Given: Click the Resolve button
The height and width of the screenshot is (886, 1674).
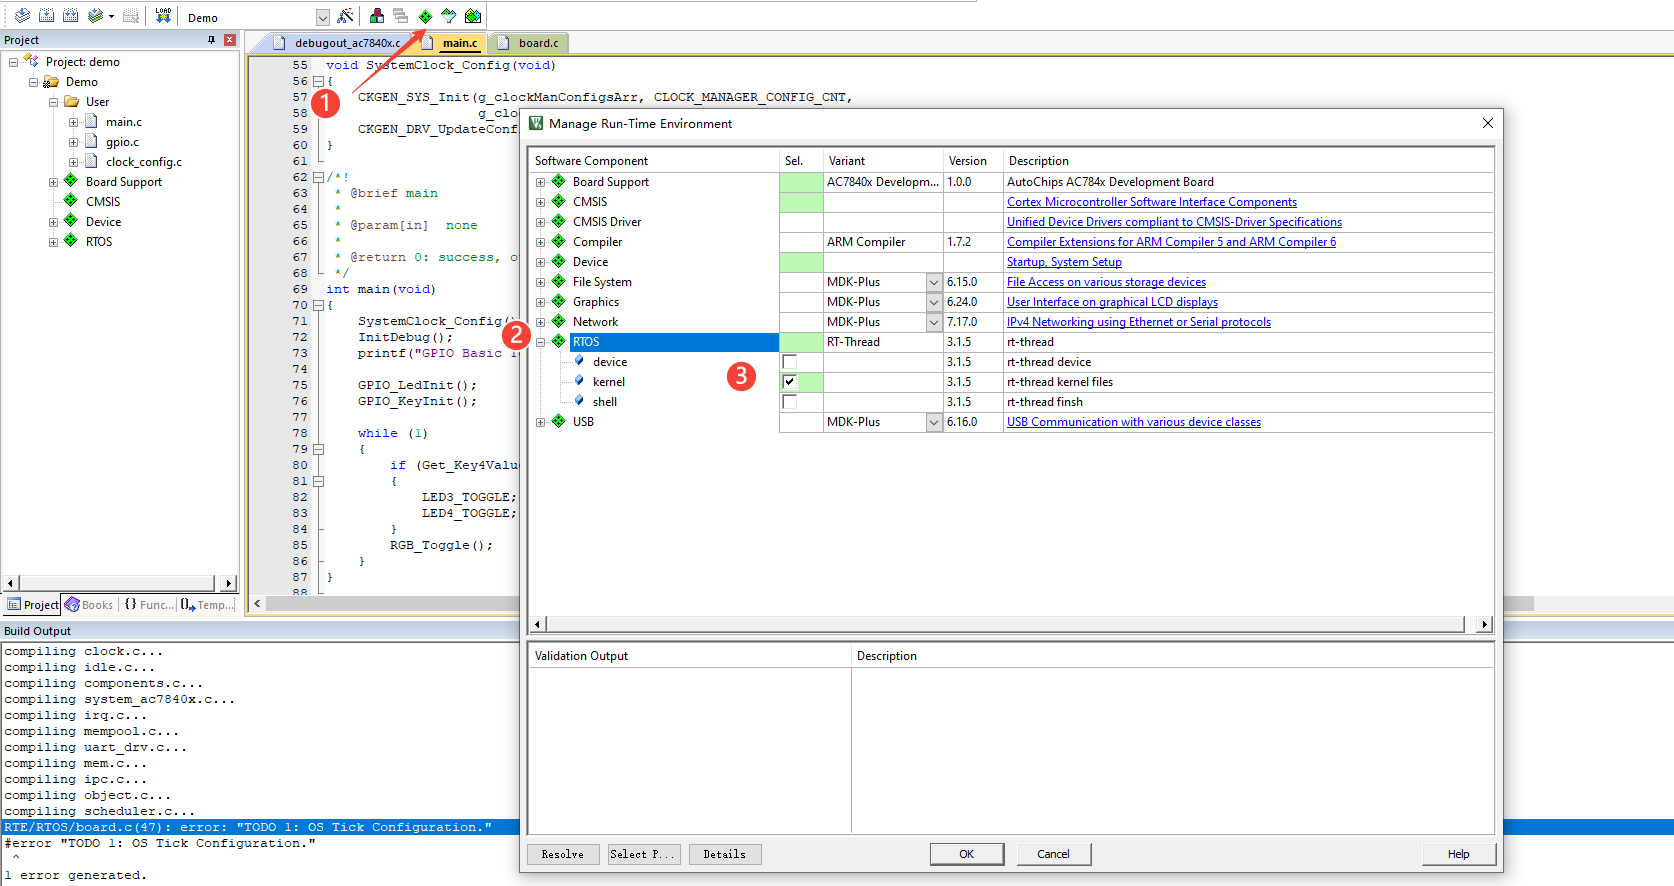Looking at the screenshot, I should [x=563, y=854].
